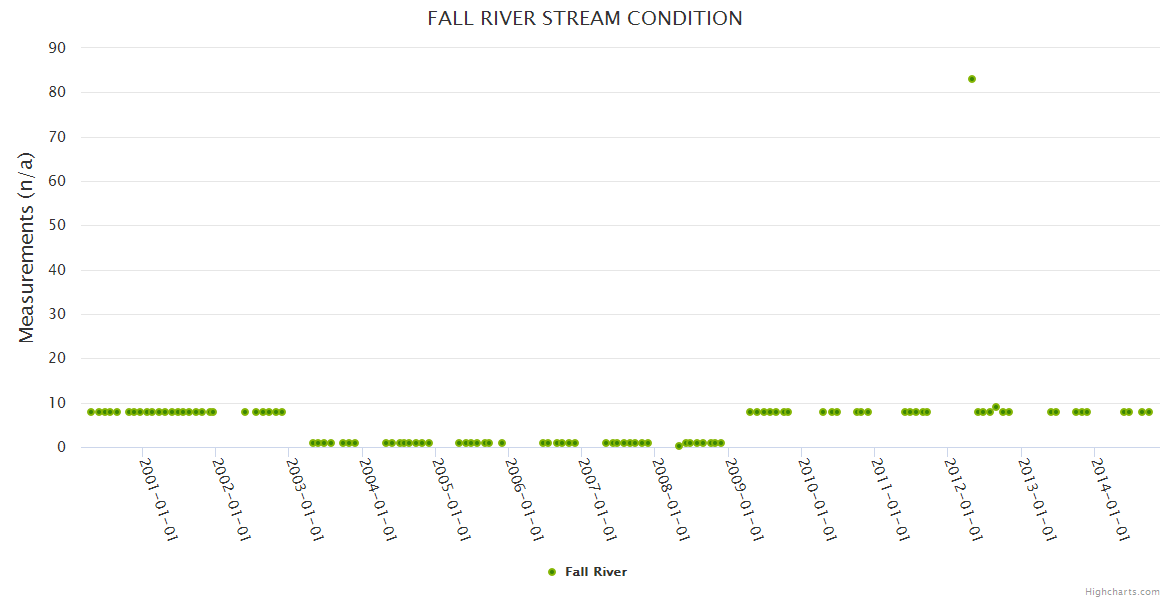This screenshot has height=600, width=1170.
Task: Click the 2008-01-01 x-axis label
Action: tap(671, 500)
